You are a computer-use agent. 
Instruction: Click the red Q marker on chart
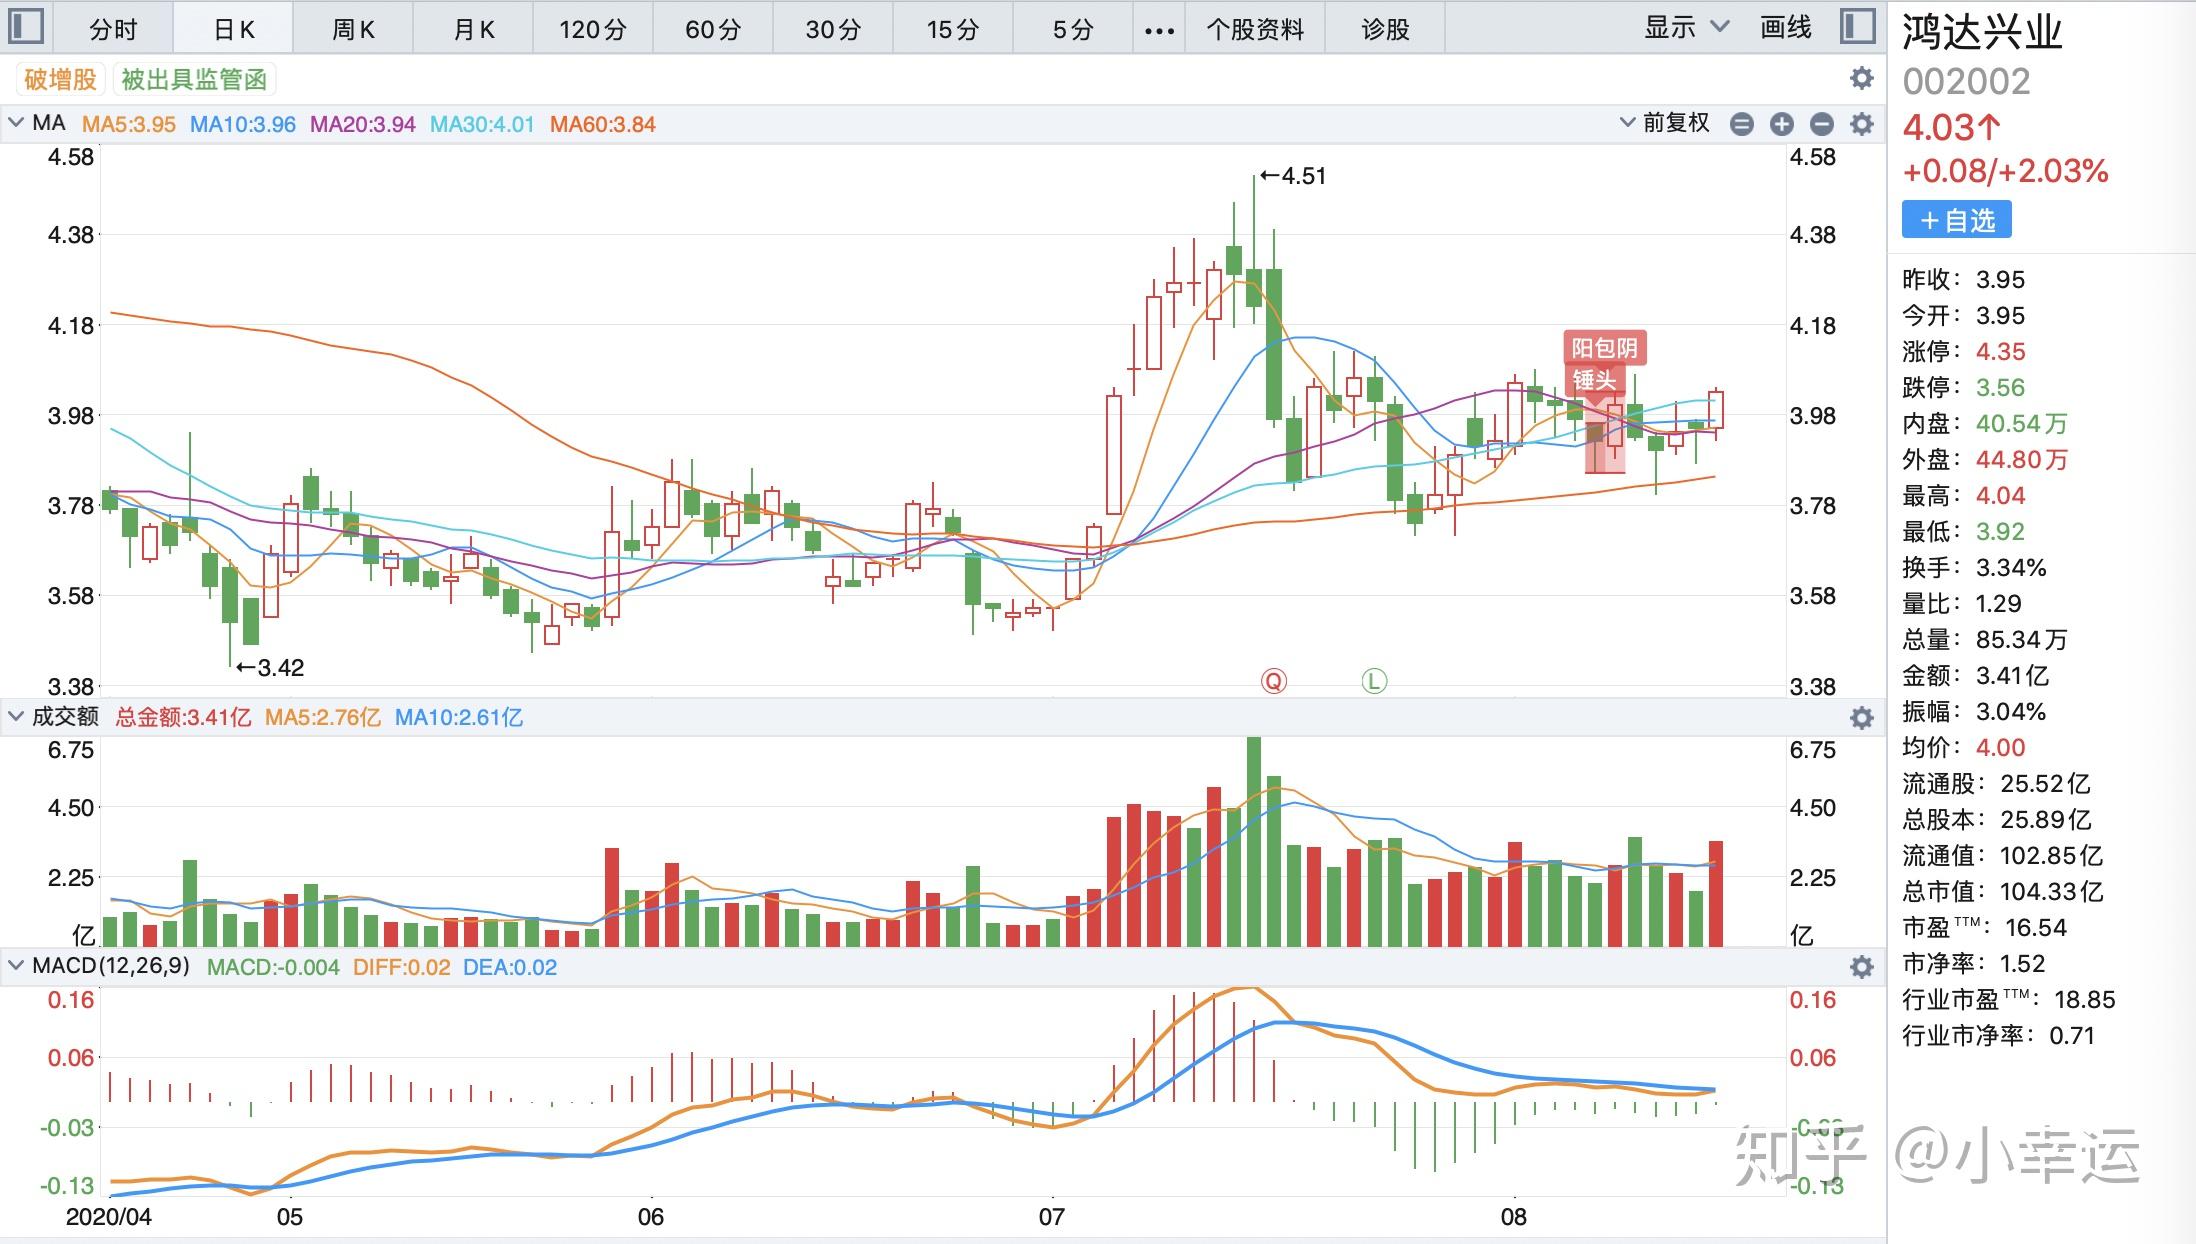[x=1273, y=681]
